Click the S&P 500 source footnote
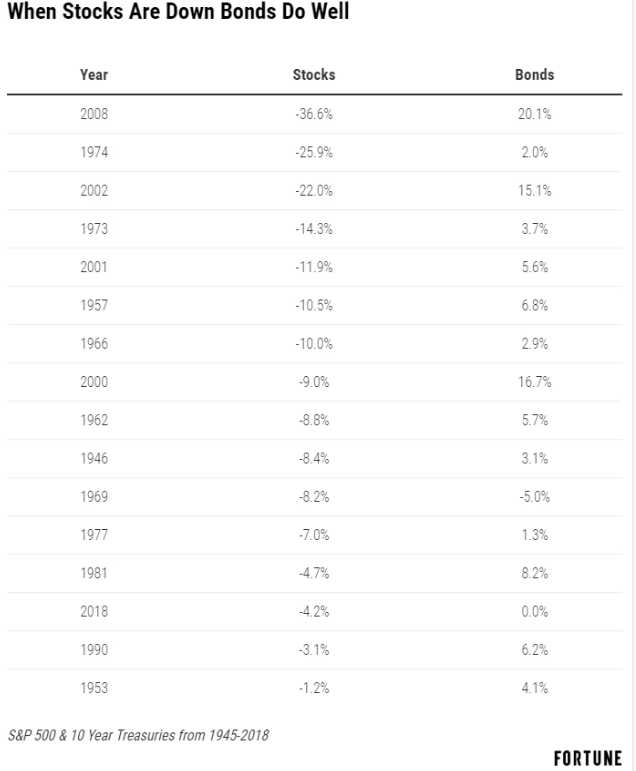 point(138,736)
